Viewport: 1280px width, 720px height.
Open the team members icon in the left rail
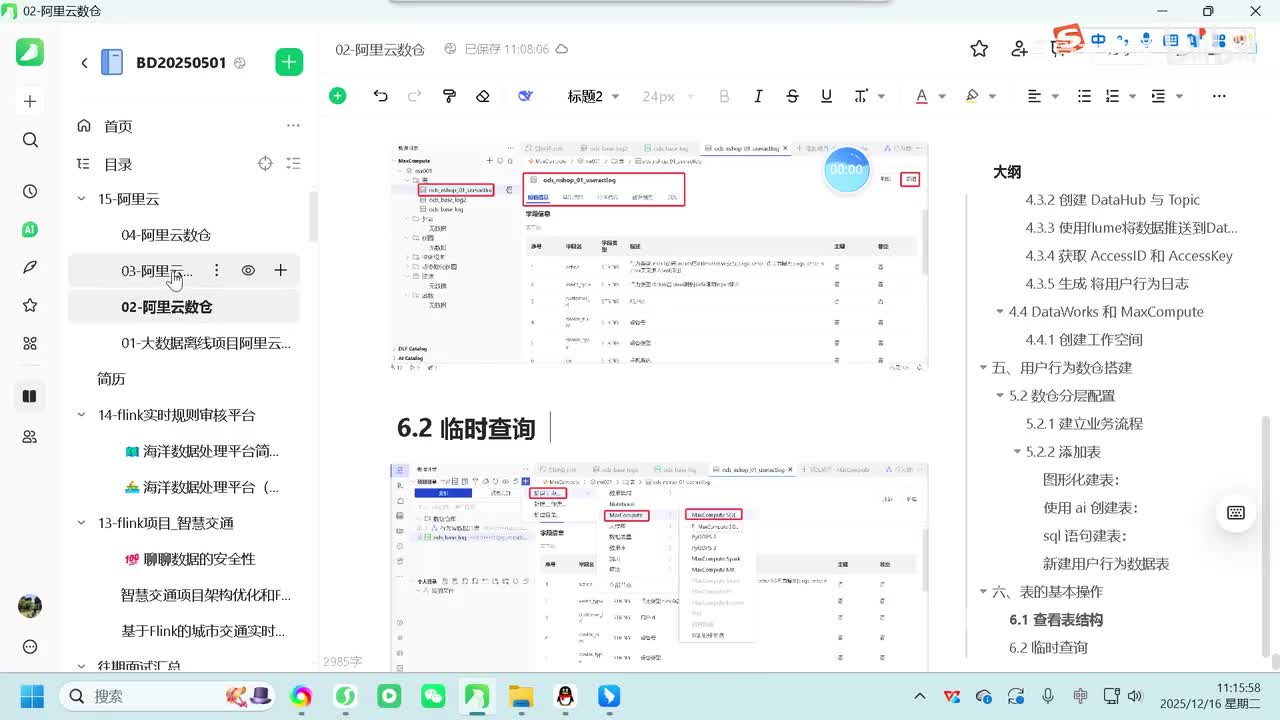point(30,436)
